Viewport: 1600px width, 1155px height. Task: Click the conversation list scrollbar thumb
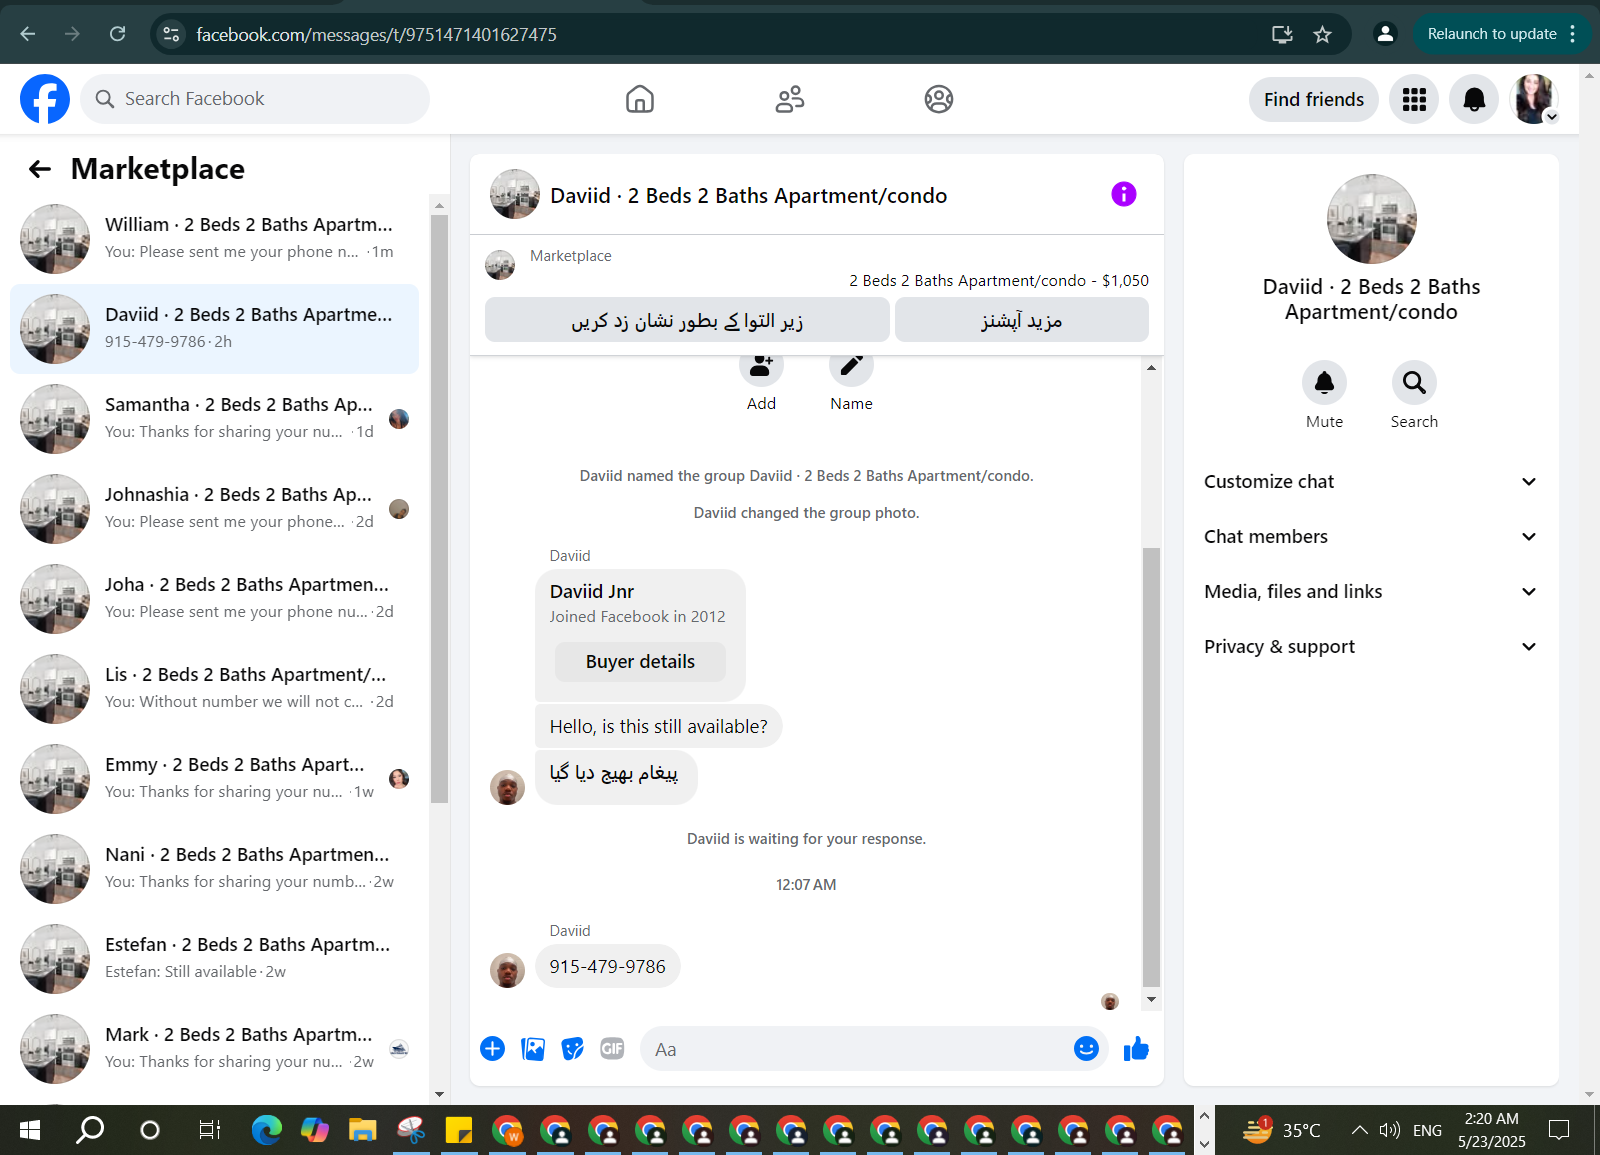439,508
